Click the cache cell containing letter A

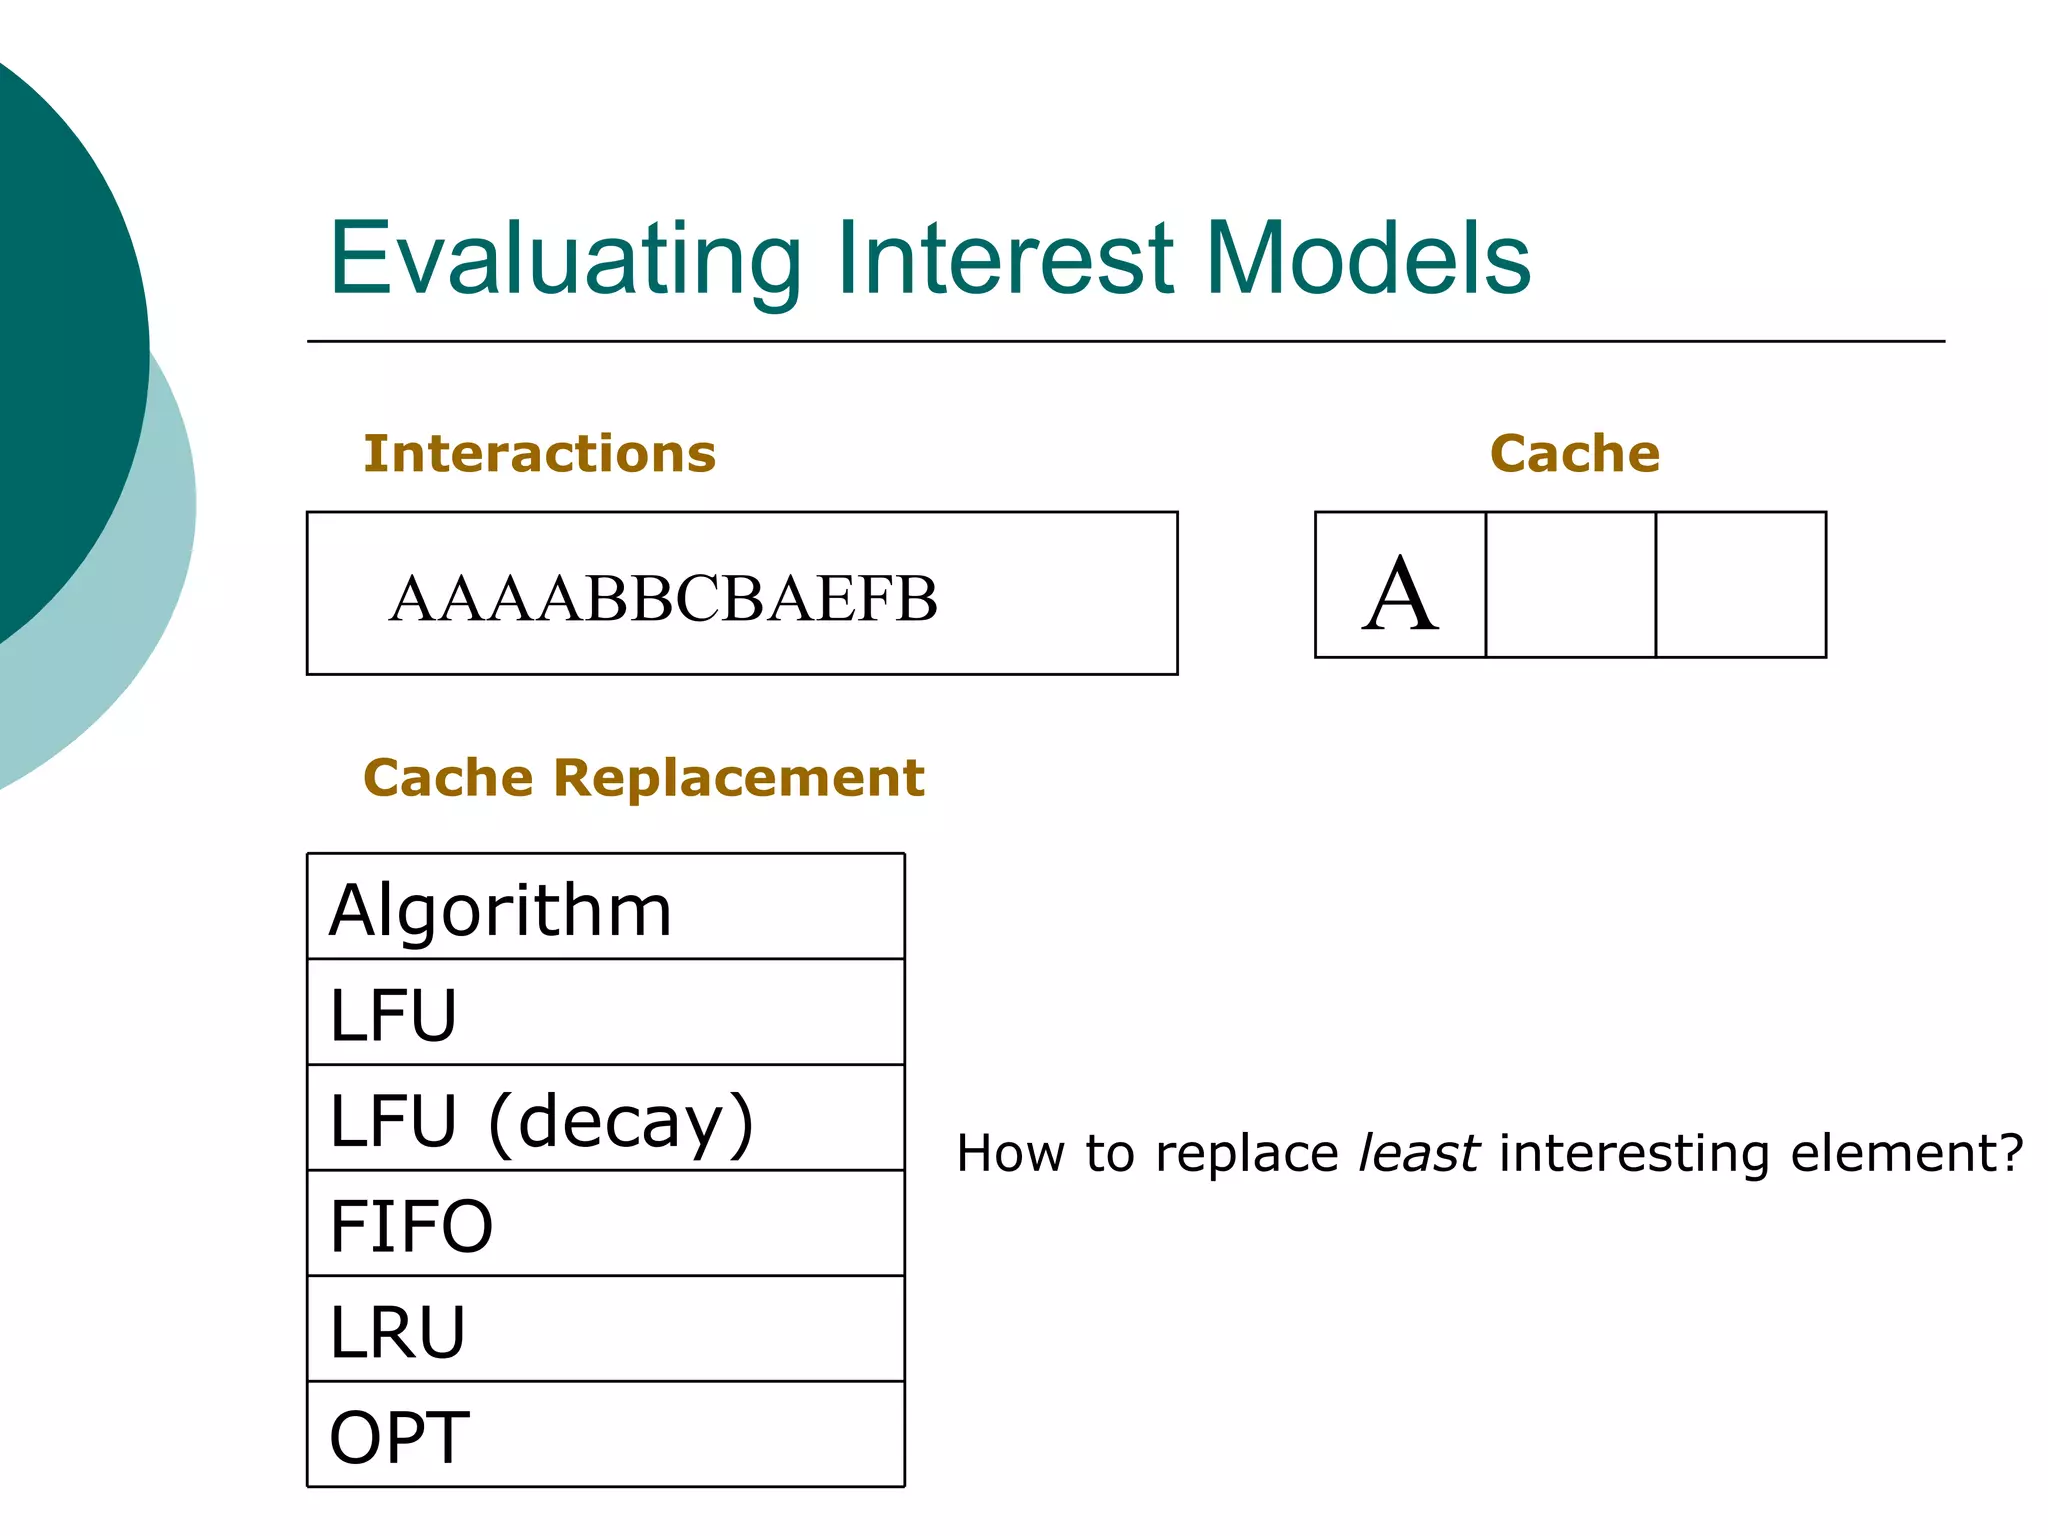coord(1400,586)
